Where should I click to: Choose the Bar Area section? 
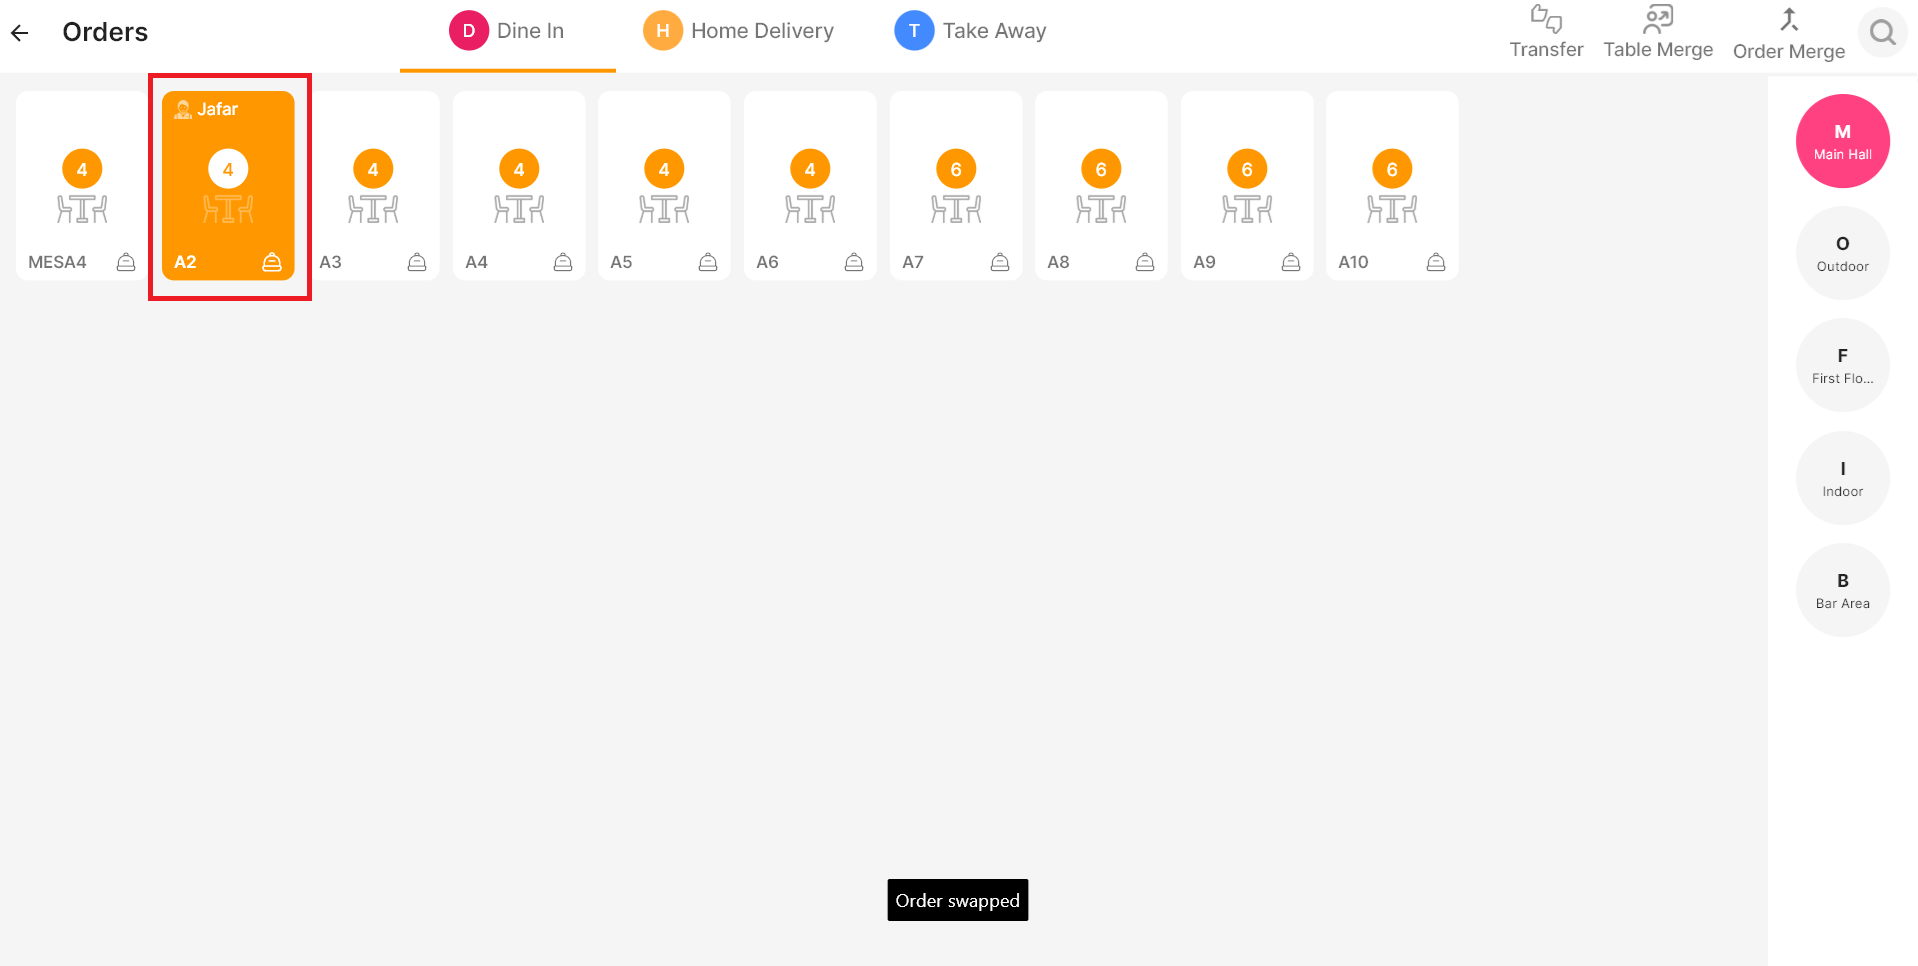[1842, 590]
